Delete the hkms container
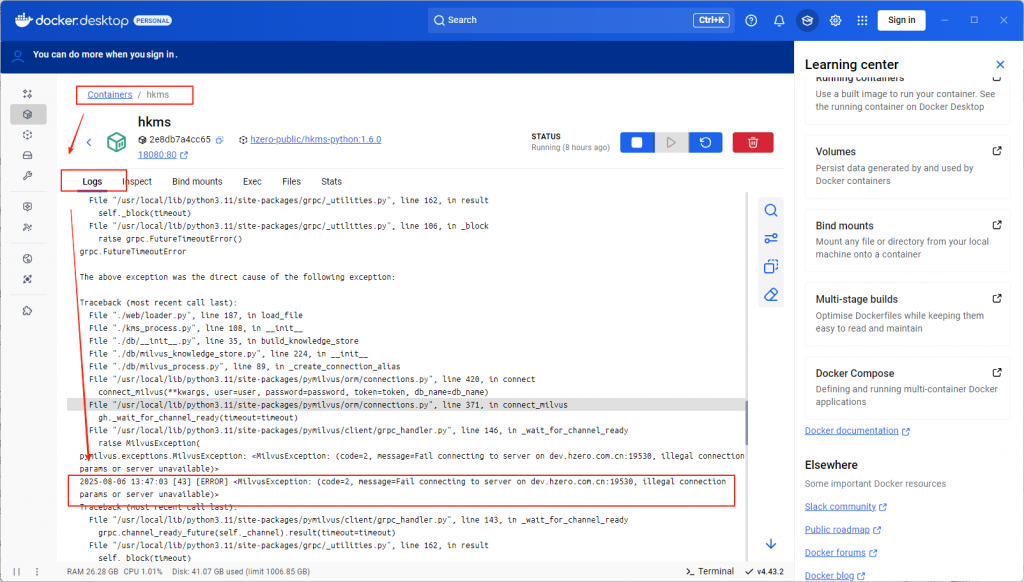The width and height of the screenshot is (1024, 582). coord(752,143)
